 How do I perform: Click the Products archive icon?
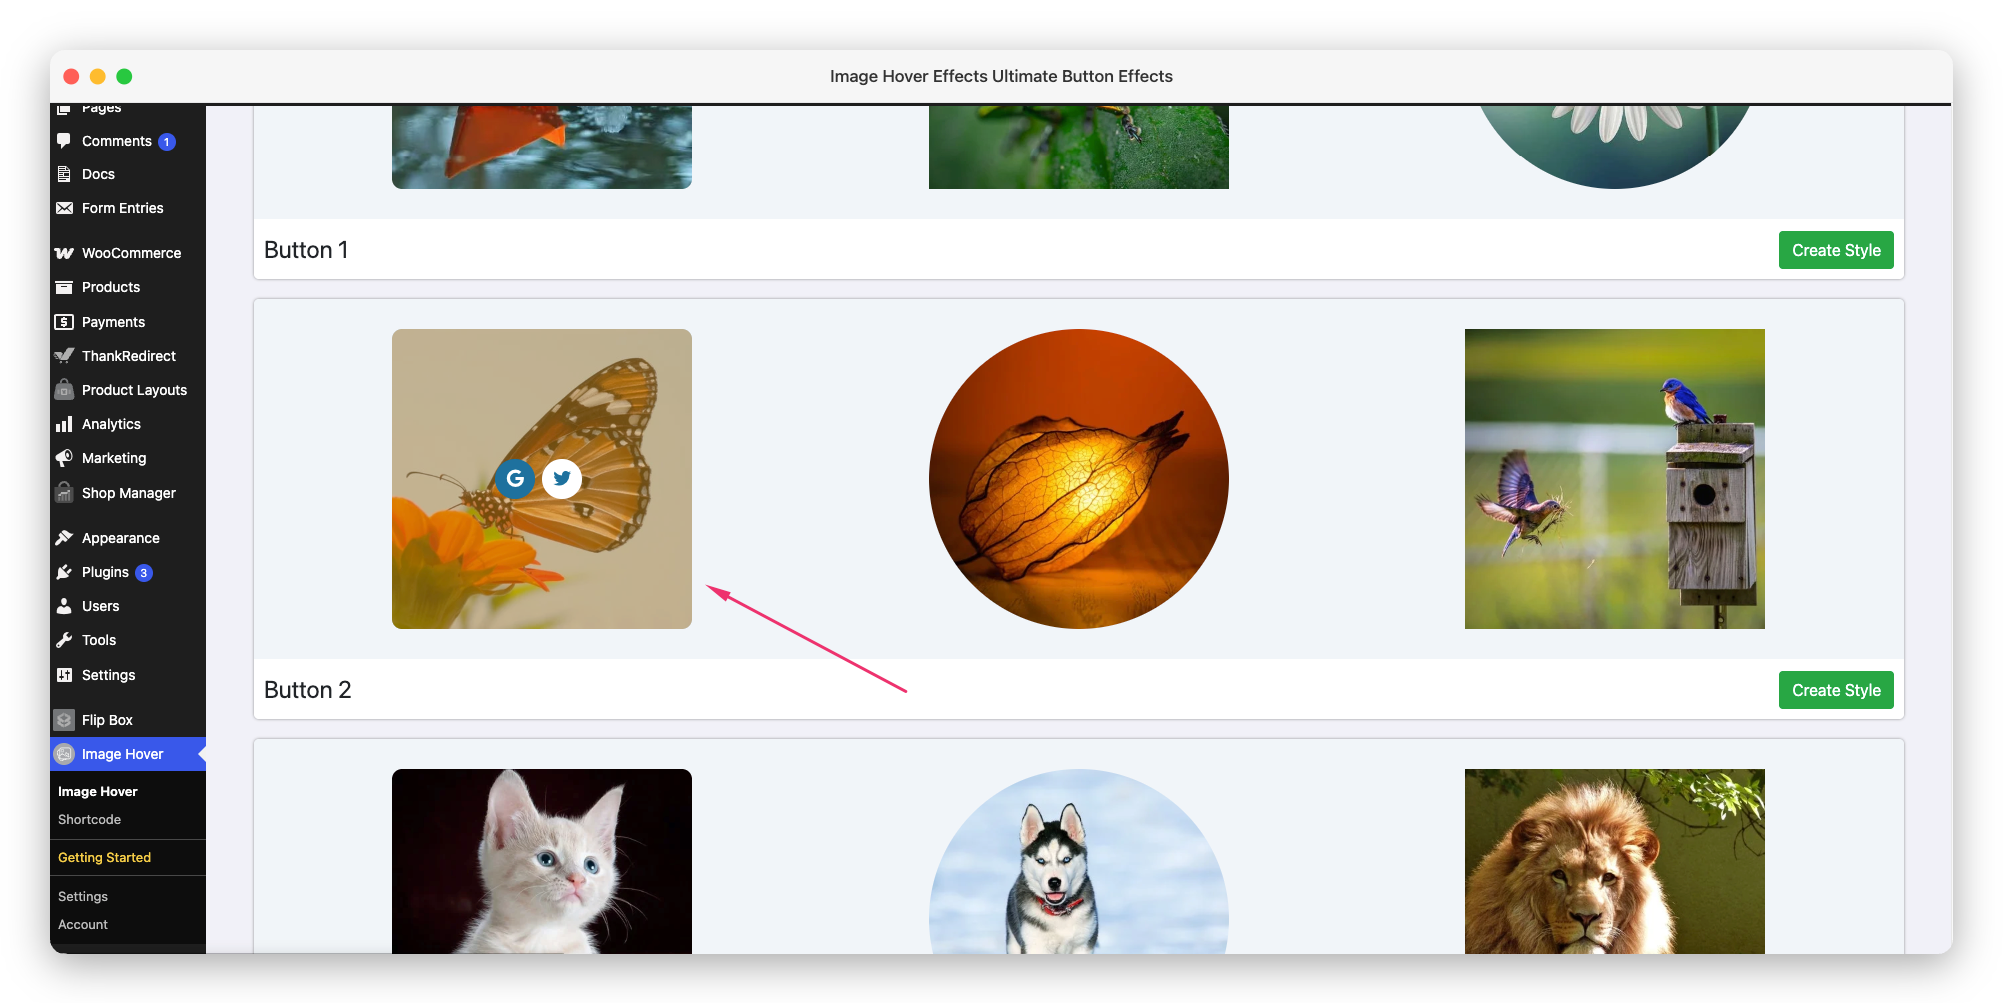coord(64,287)
